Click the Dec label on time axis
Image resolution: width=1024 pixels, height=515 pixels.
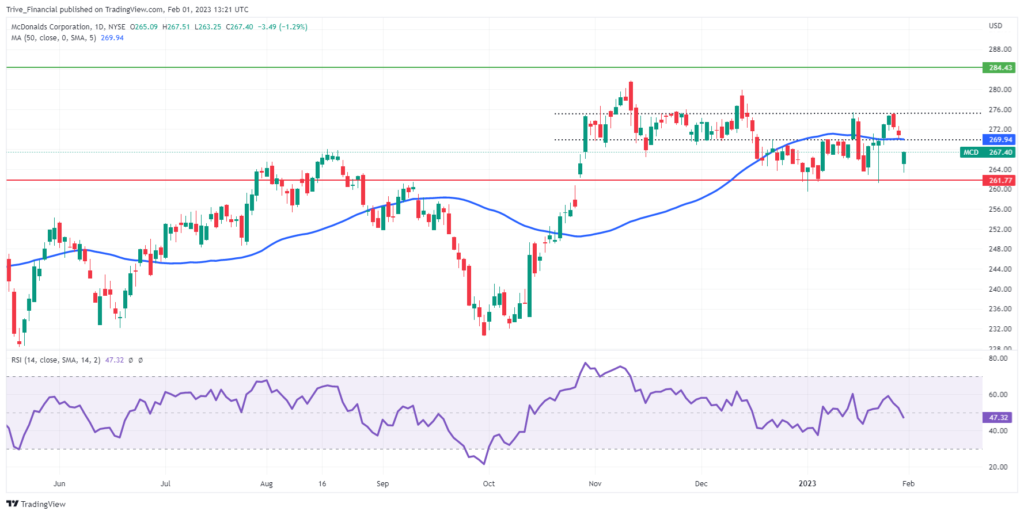700,485
